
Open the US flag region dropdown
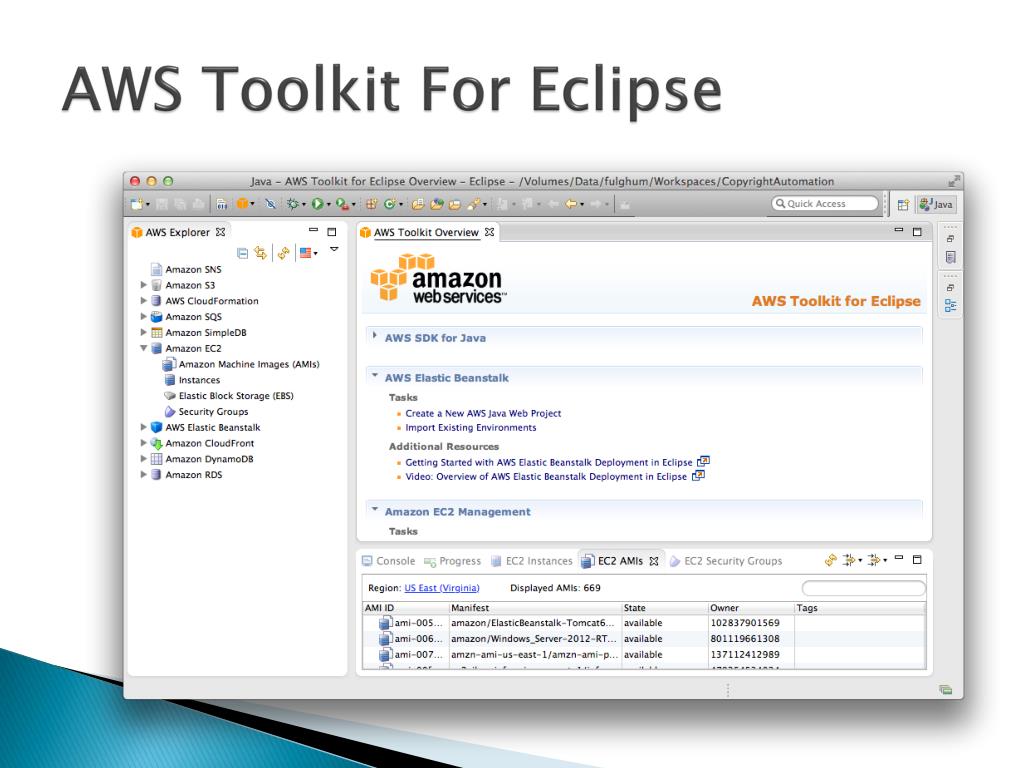click(308, 253)
